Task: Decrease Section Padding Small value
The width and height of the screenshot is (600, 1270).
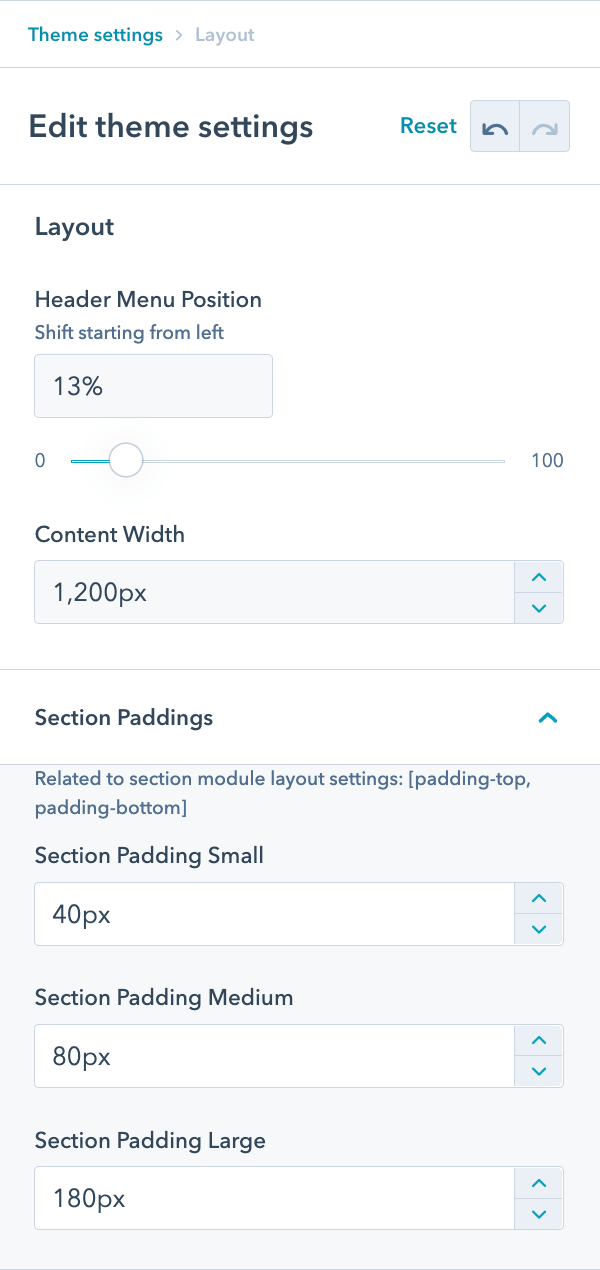Action: click(x=538, y=929)
